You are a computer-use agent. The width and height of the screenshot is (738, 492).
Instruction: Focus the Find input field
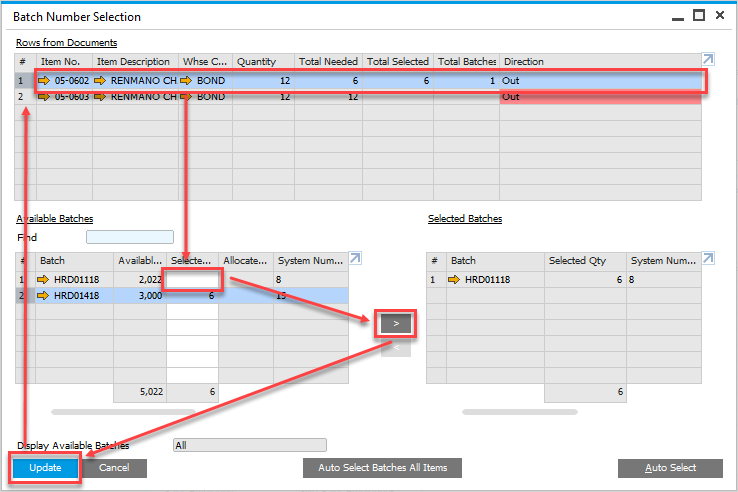pos(130,237)
